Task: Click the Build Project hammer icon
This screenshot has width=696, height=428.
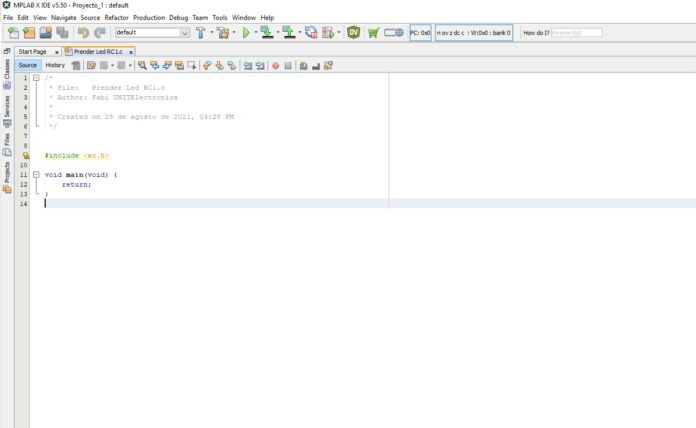Action: (x=201, y=33)
